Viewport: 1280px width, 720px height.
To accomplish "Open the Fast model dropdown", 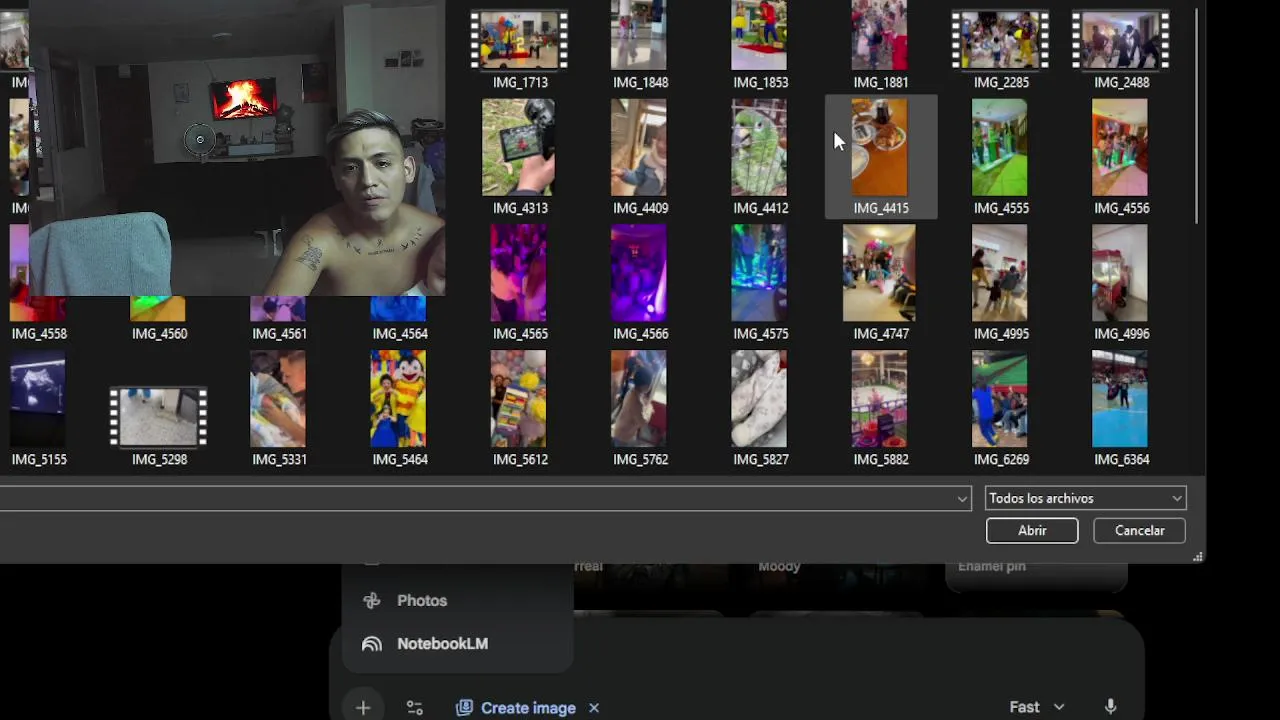I will tap(1037, 707).
